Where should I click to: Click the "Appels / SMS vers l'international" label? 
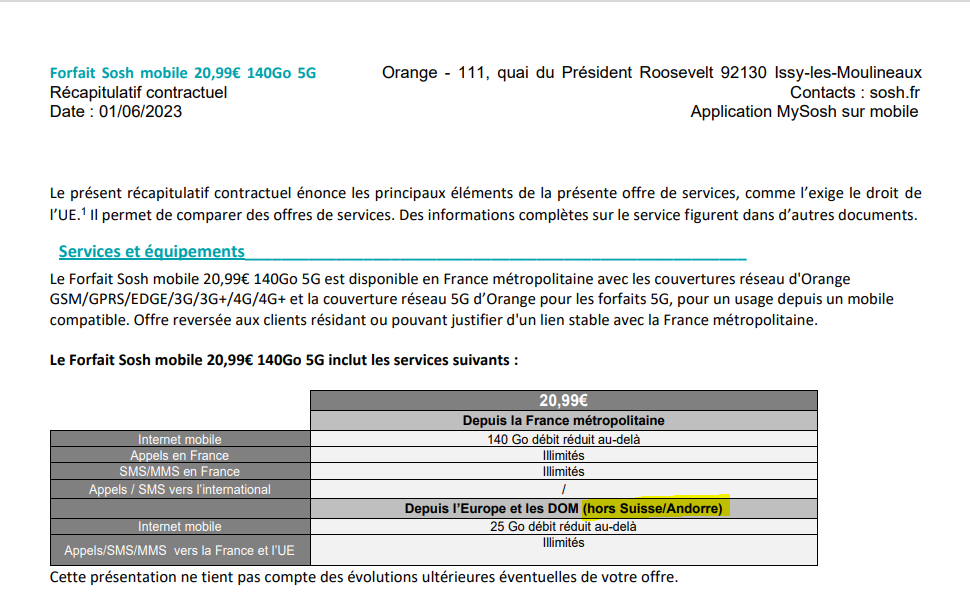(180, 489)
